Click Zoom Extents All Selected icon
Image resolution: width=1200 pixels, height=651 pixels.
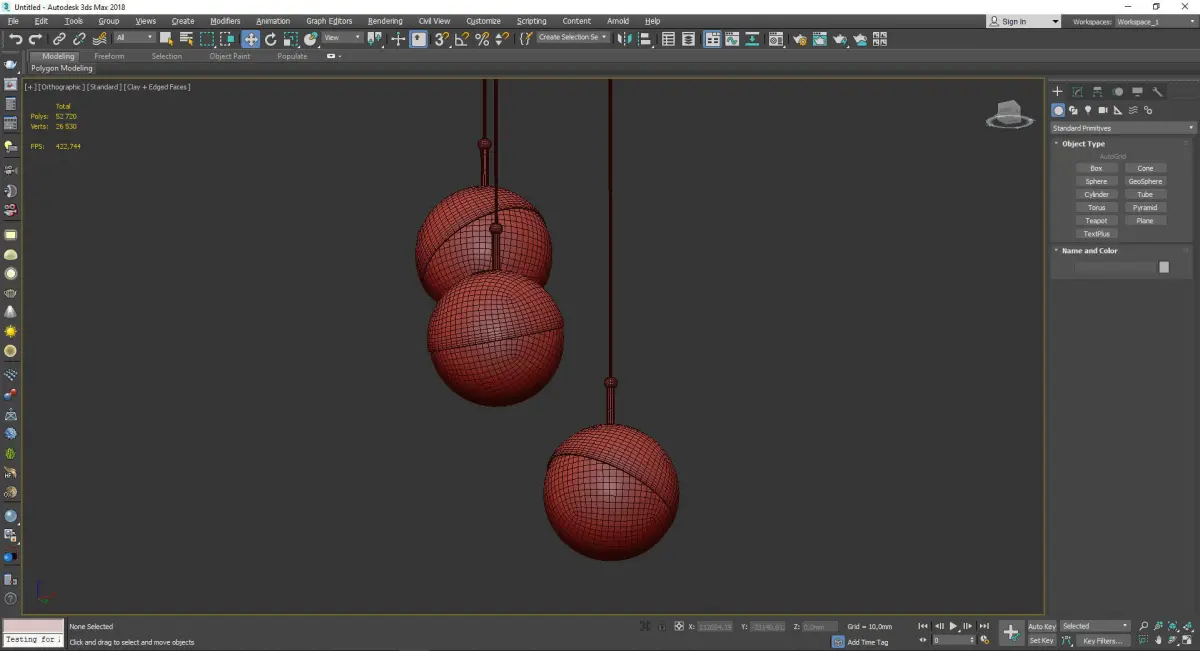(x=1187, y=626)
